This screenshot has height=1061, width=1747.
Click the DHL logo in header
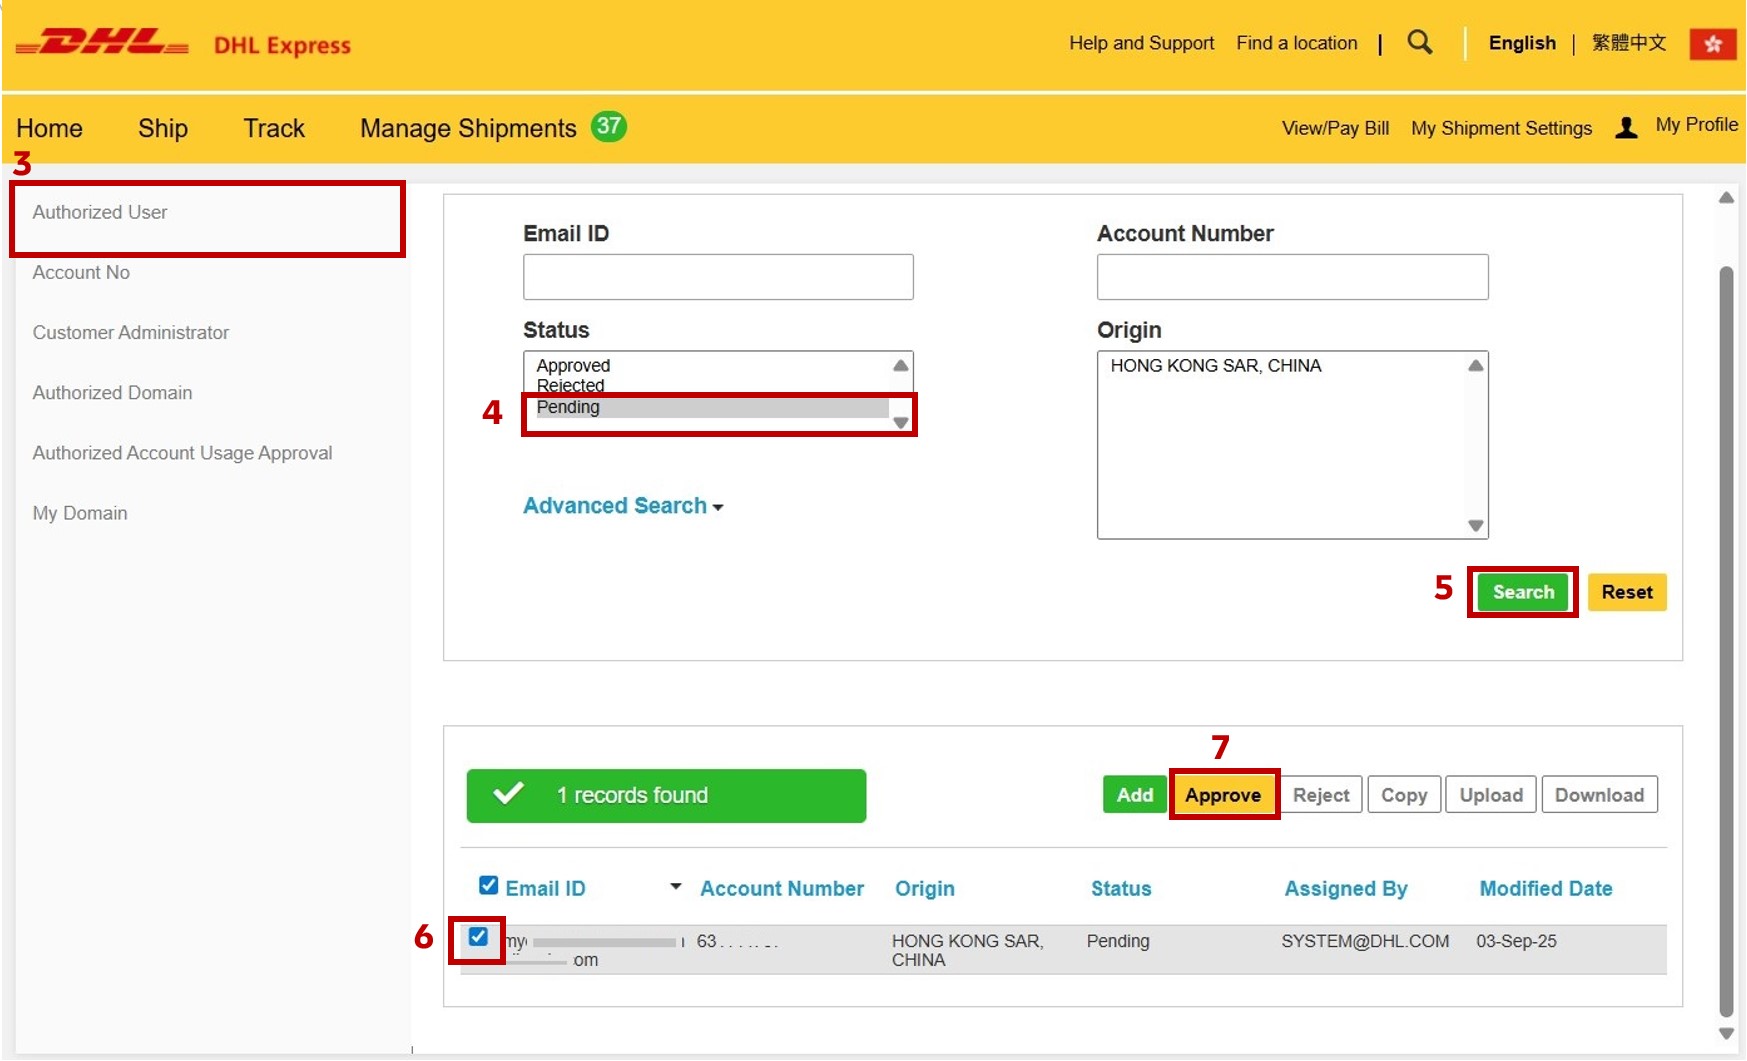102,44
